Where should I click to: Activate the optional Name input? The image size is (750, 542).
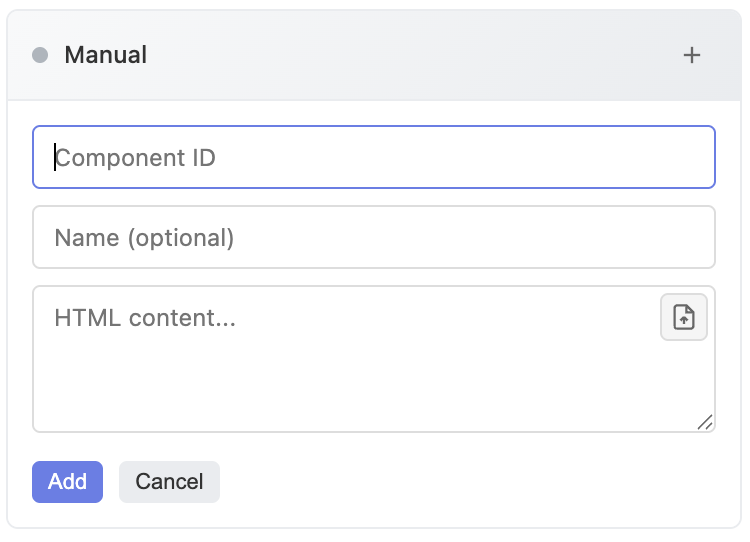tap(374, 237)
